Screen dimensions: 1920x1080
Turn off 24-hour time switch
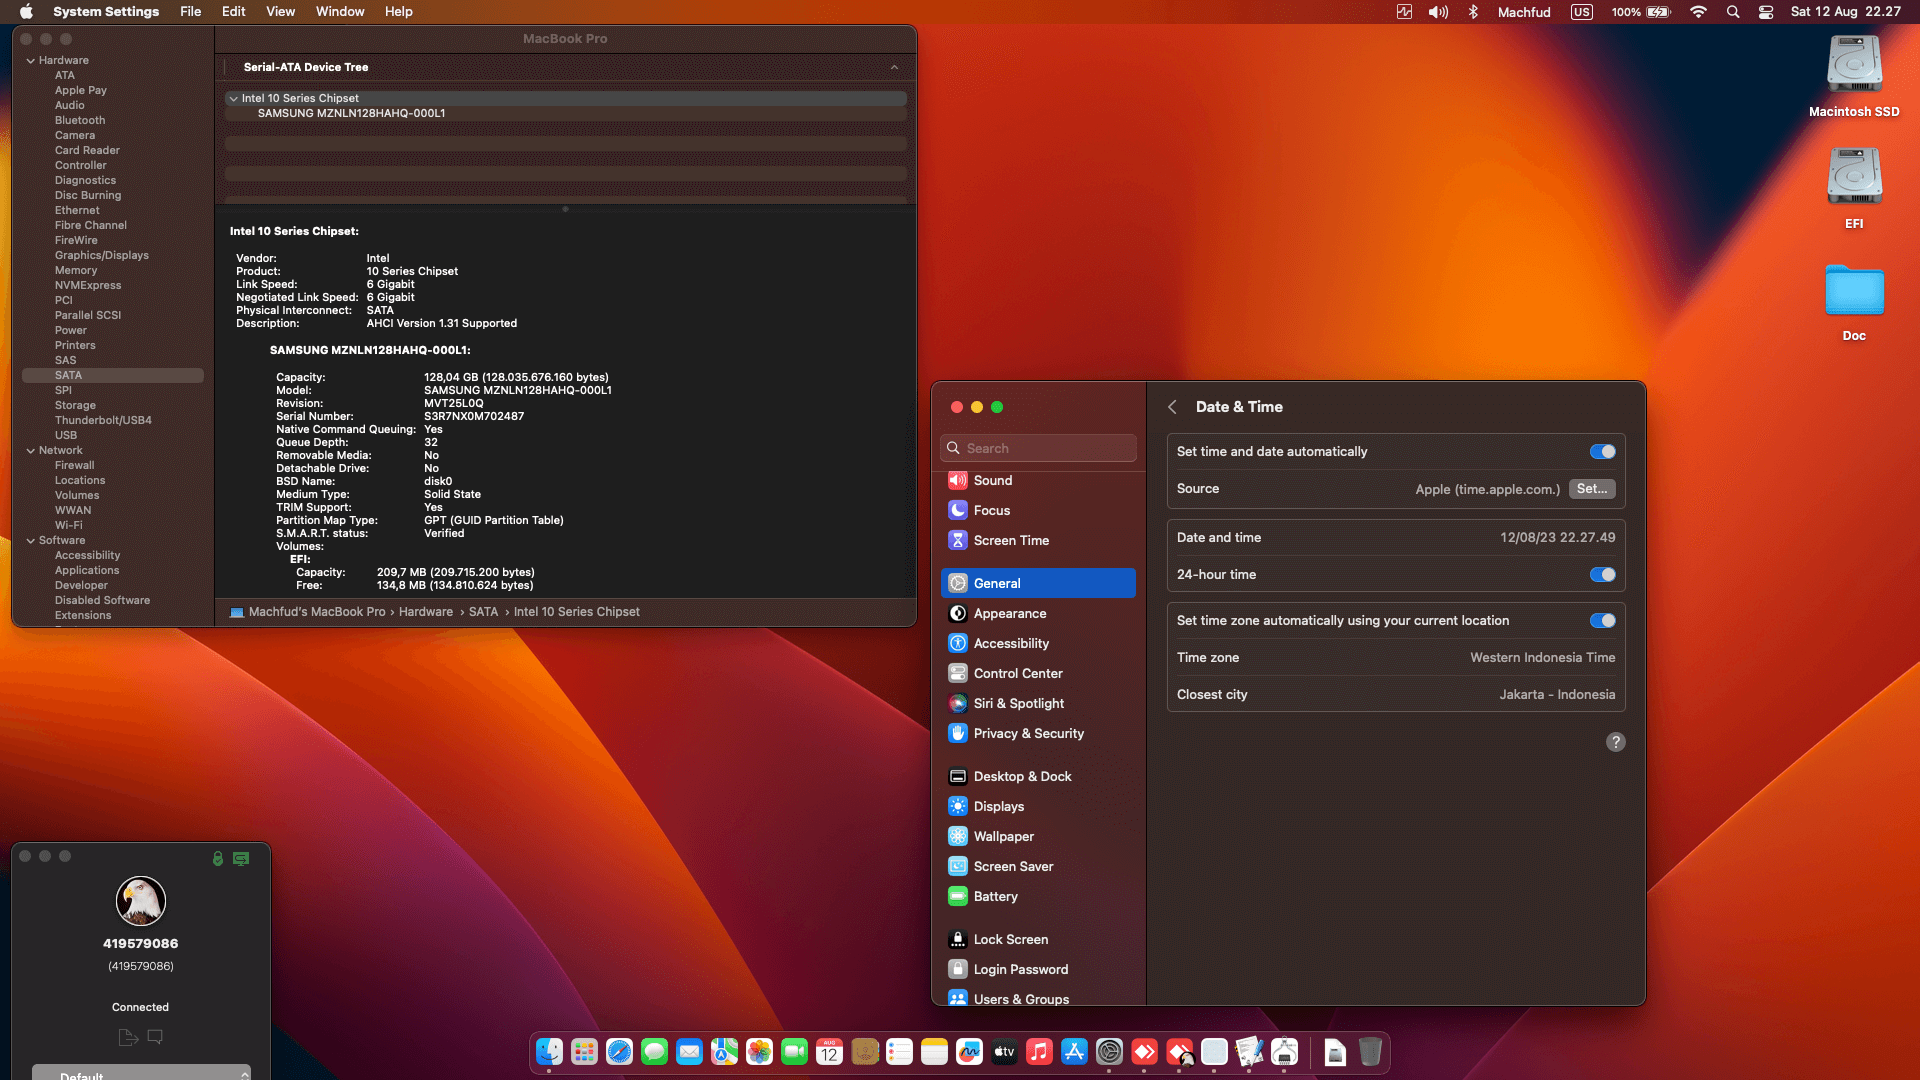pyautogui.click(x=1602, y=575)
